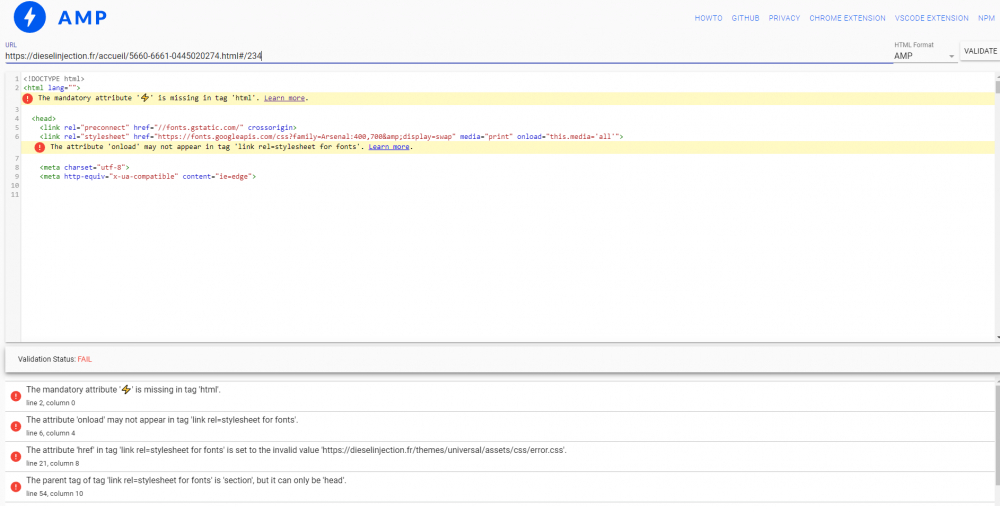Open Learn more link for onload error
This screenshot has width=1000, height=506.
click(x=389, y=147)
